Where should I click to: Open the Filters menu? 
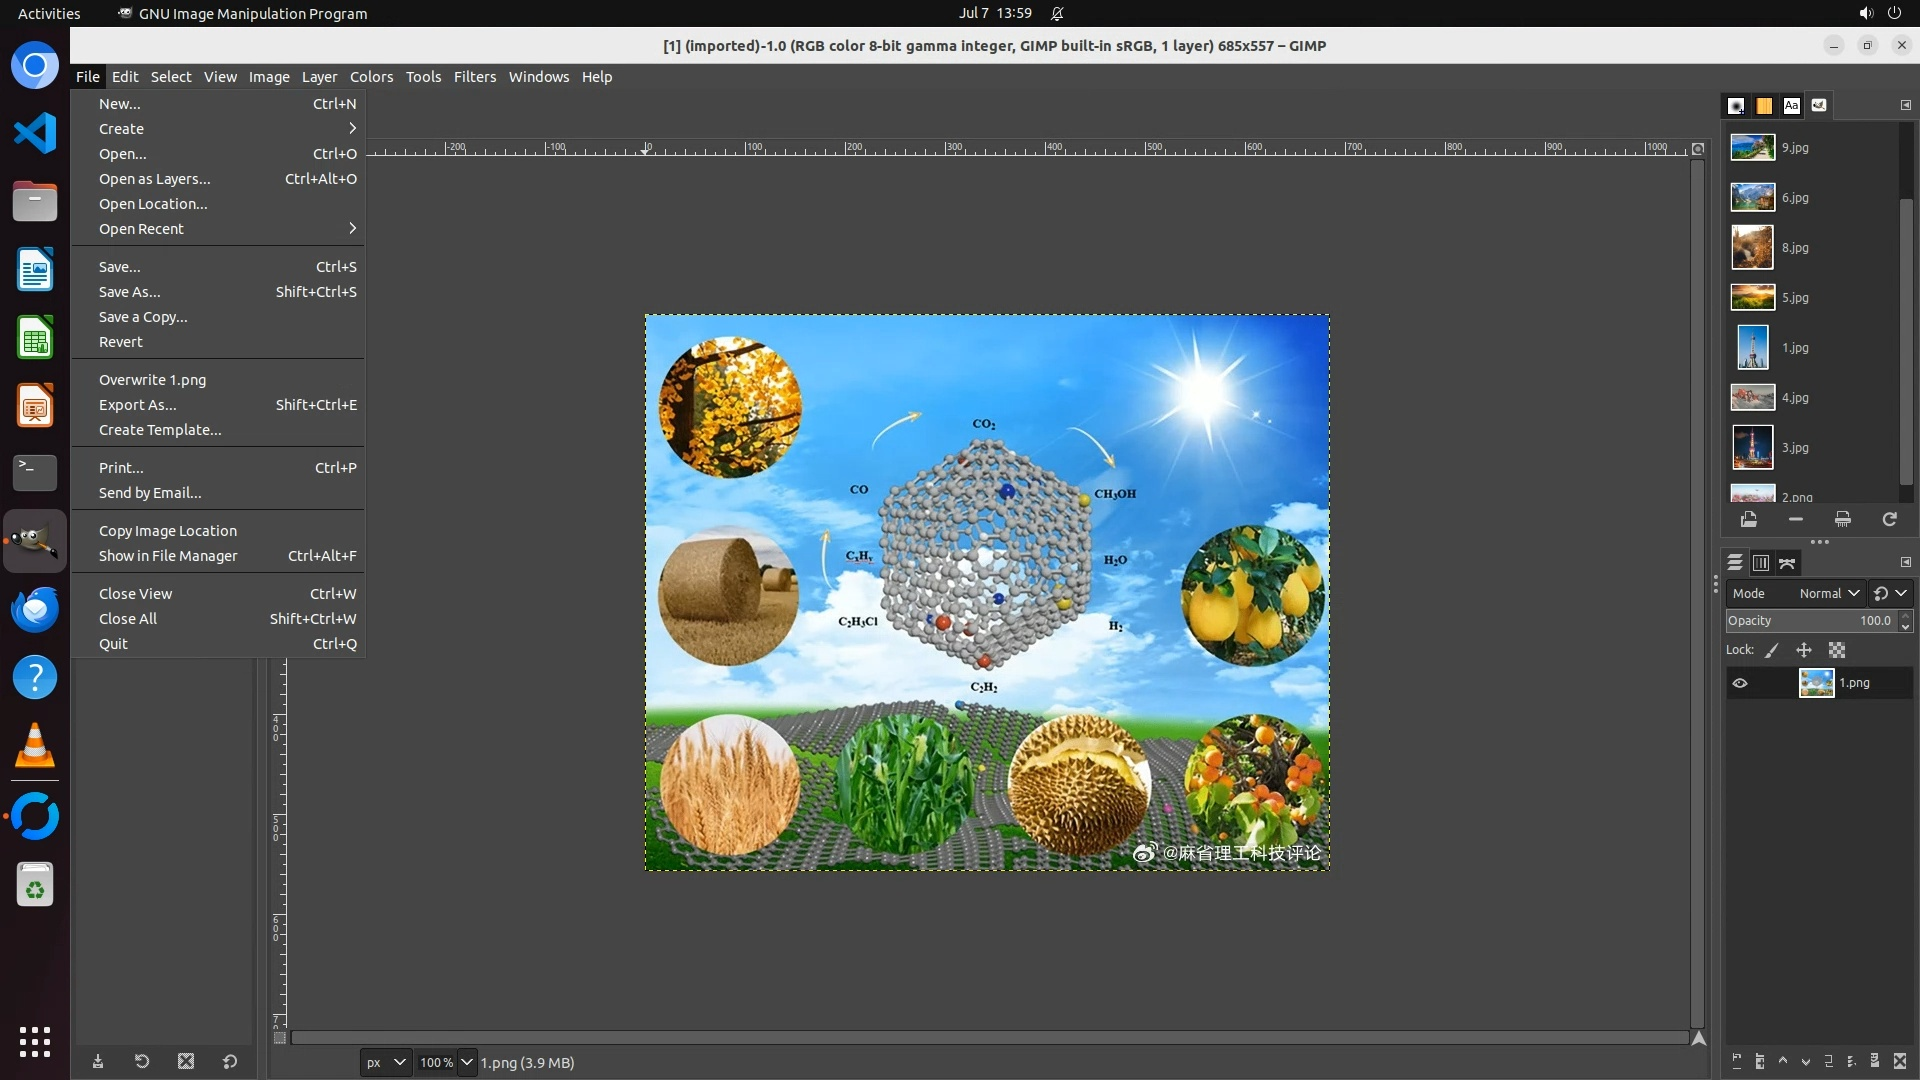click(x=474, y=77)
